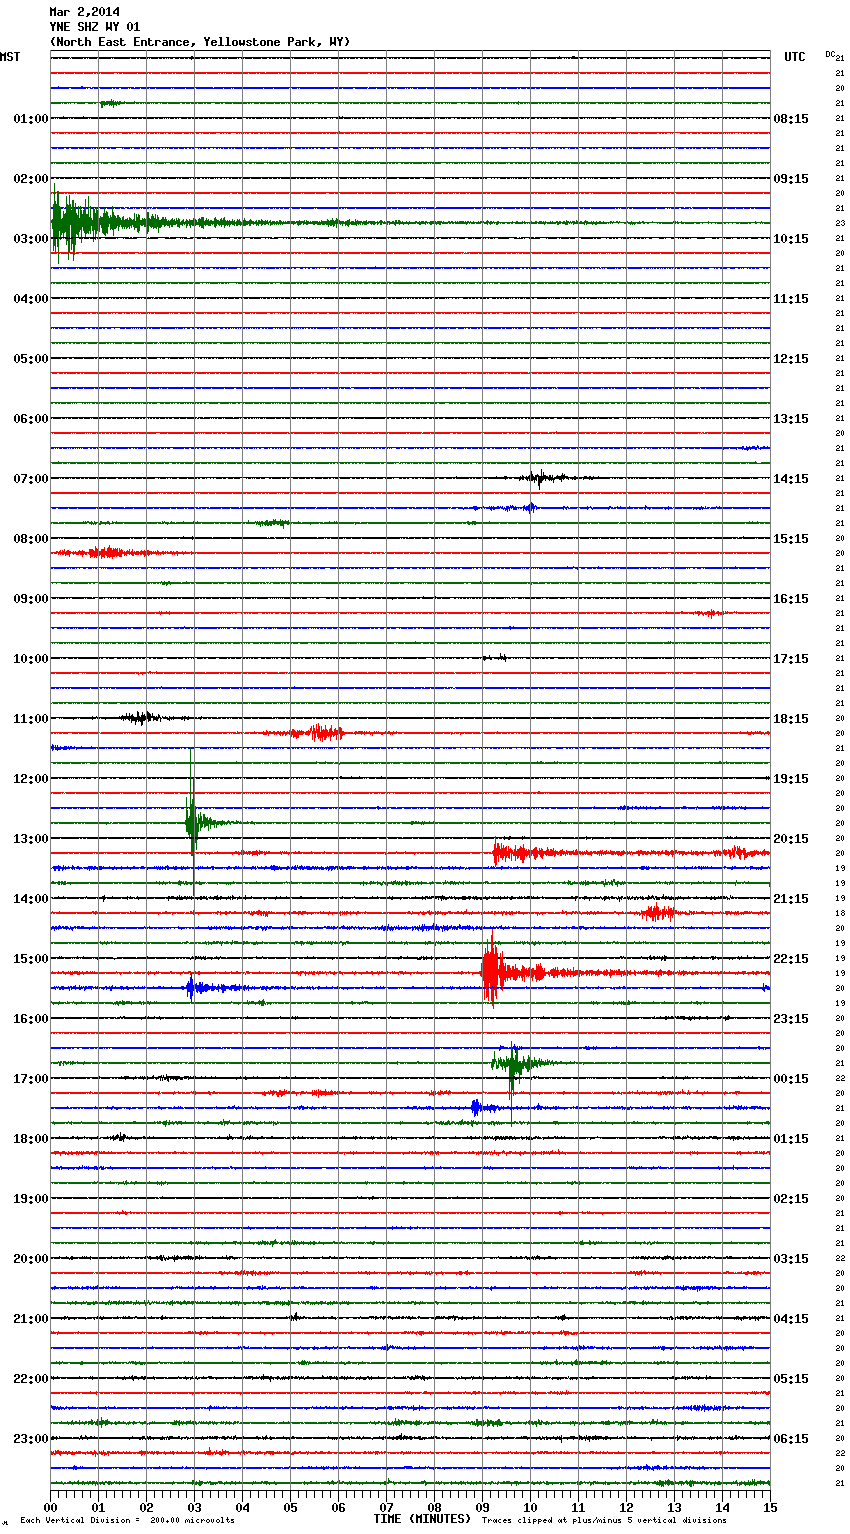Select the 02:15 UTC time label
Screen dimensions: 850x1534
791,1199
